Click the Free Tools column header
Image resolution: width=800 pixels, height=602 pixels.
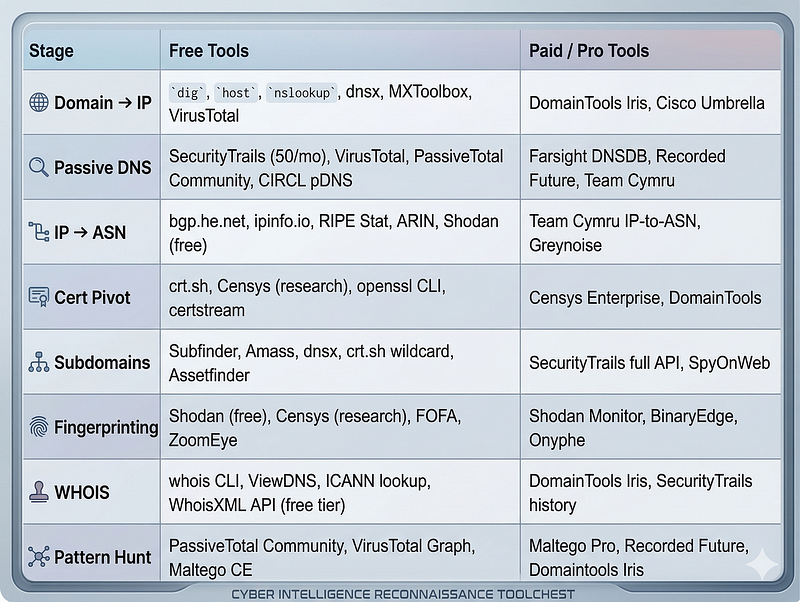[209, 51]
